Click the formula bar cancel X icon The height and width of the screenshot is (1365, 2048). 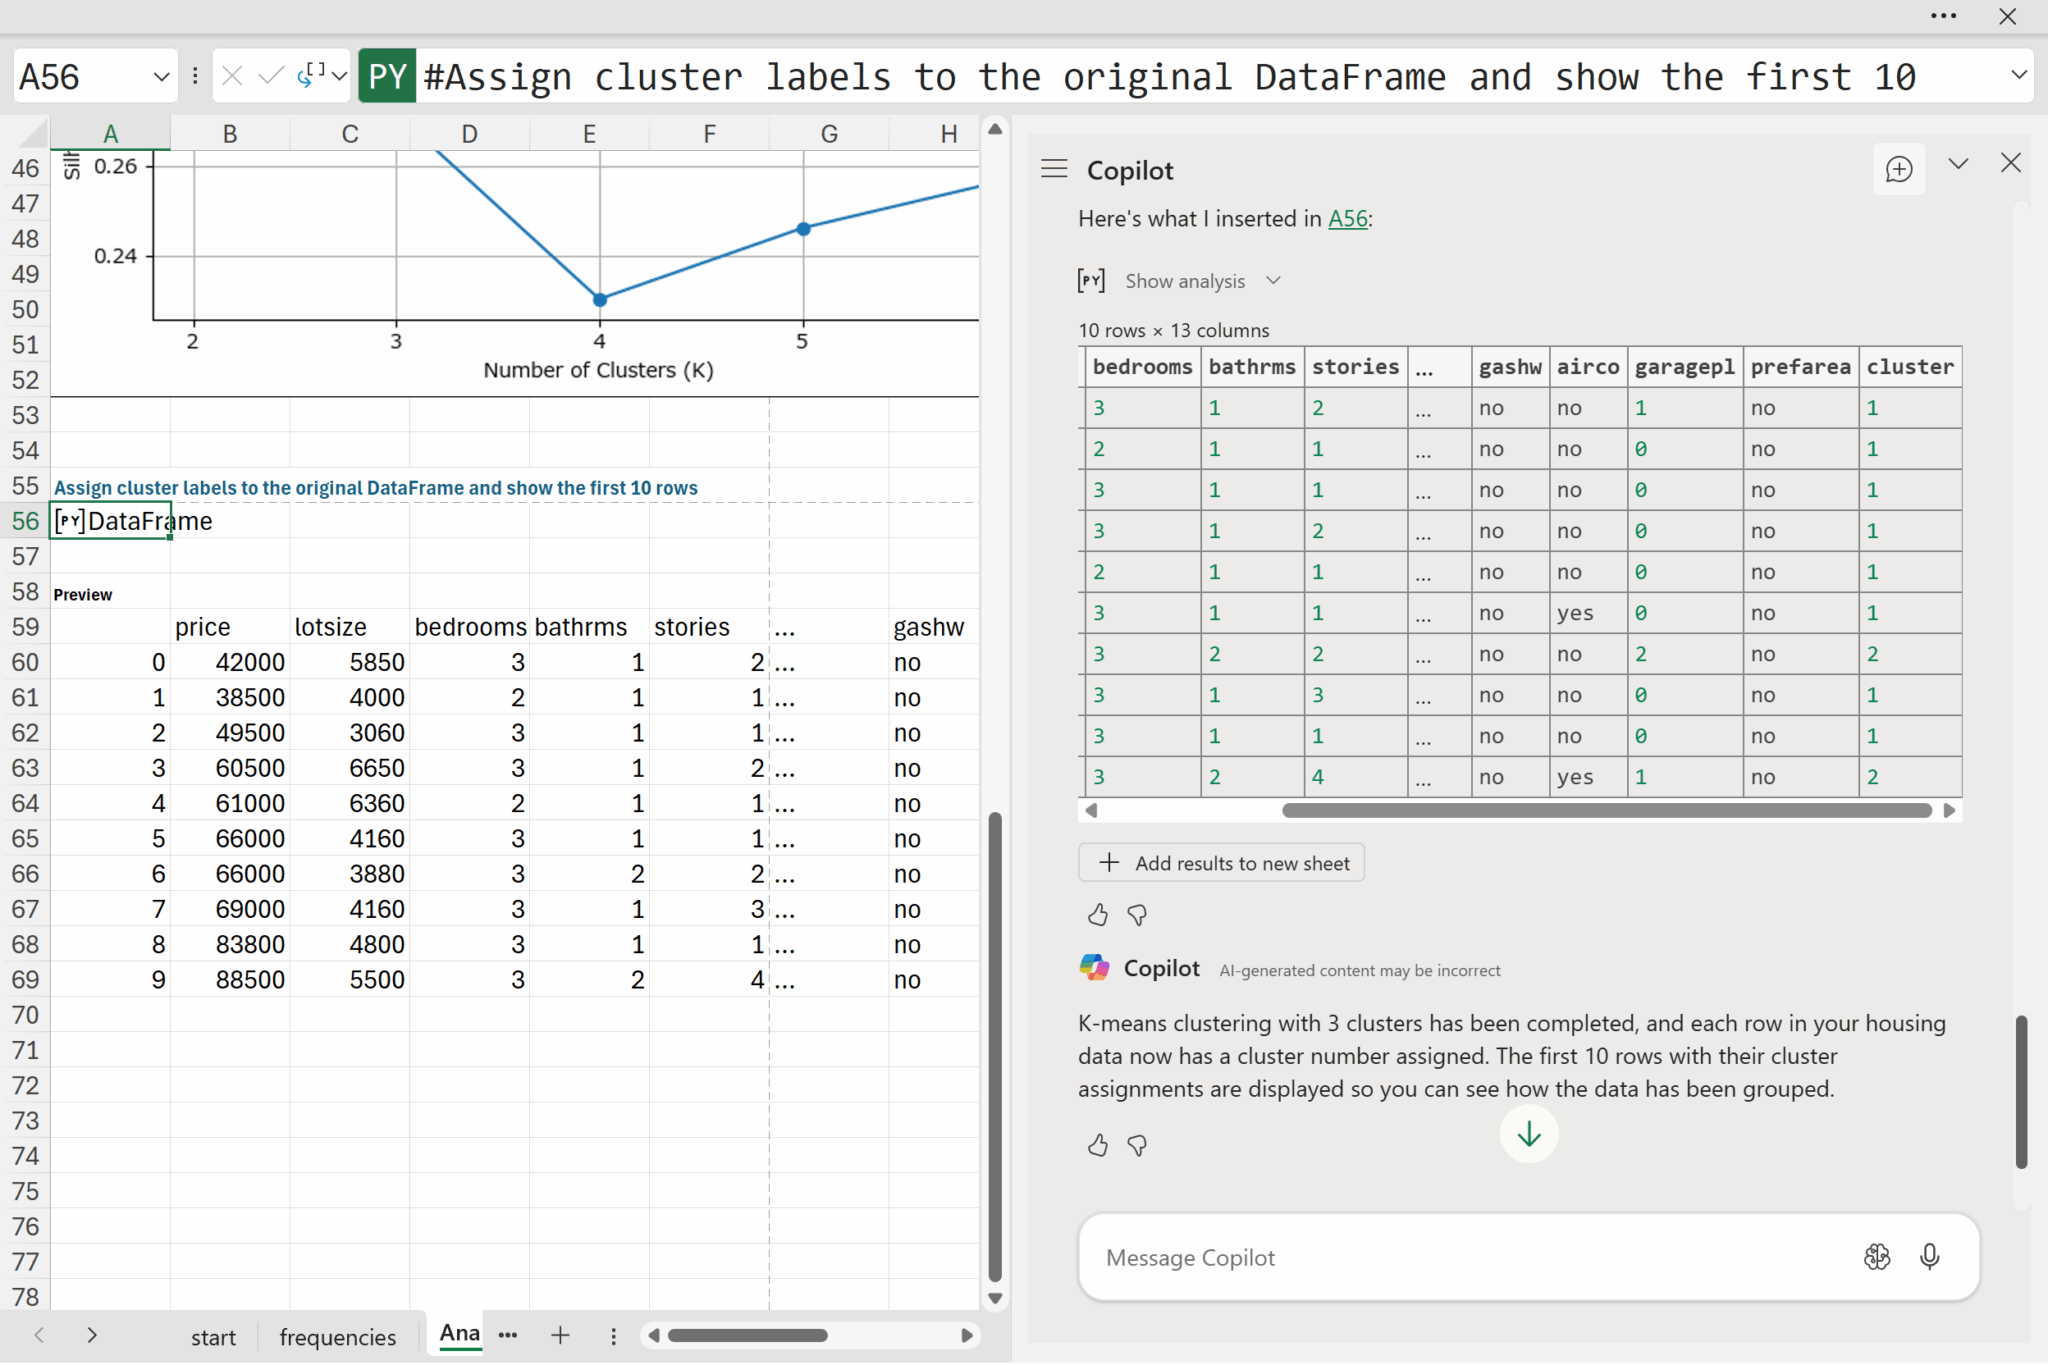[x=232, y=76]
